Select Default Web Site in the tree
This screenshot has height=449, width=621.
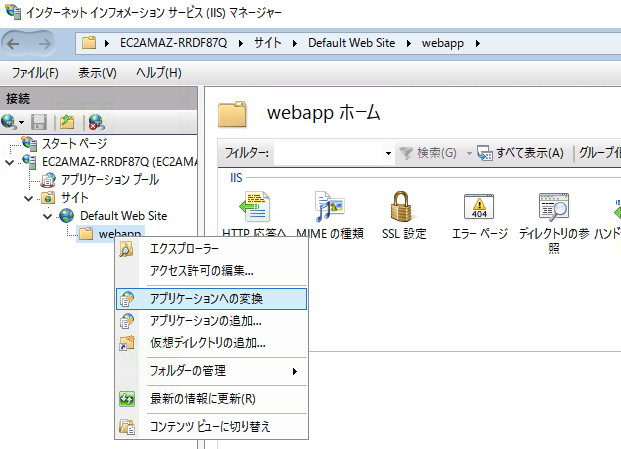click(x=124, y=216)
